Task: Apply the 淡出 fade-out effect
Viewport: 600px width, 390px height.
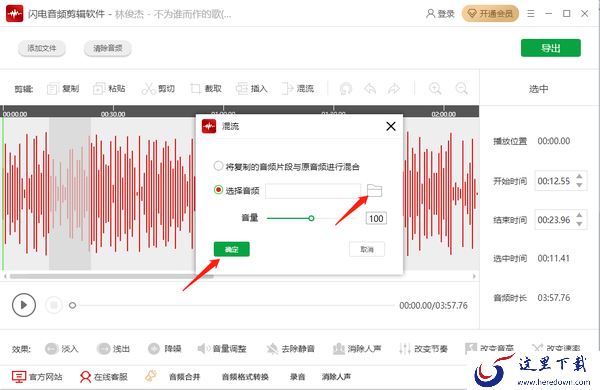Action: point(113,349)
